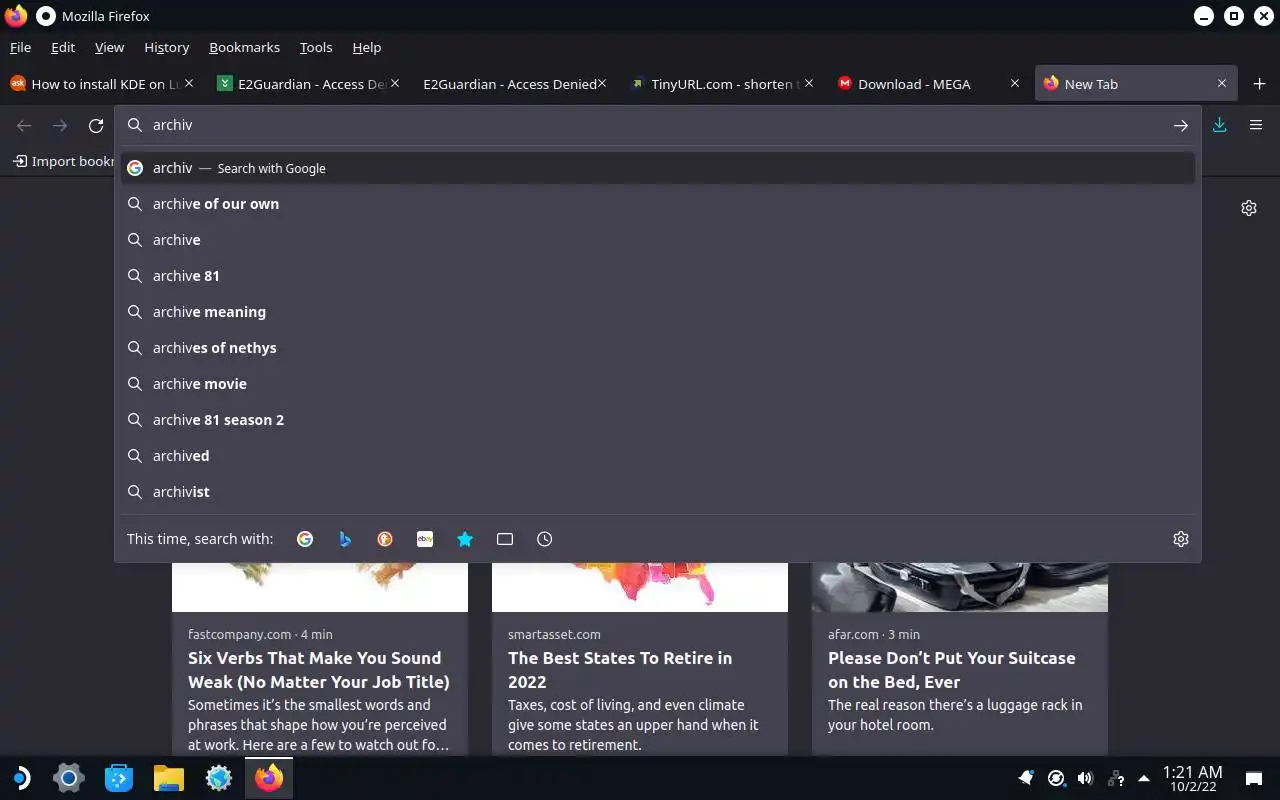Viewport: 1280px width, 800px height.
Task: Reload the current page
Action: [x=96, y=125]
